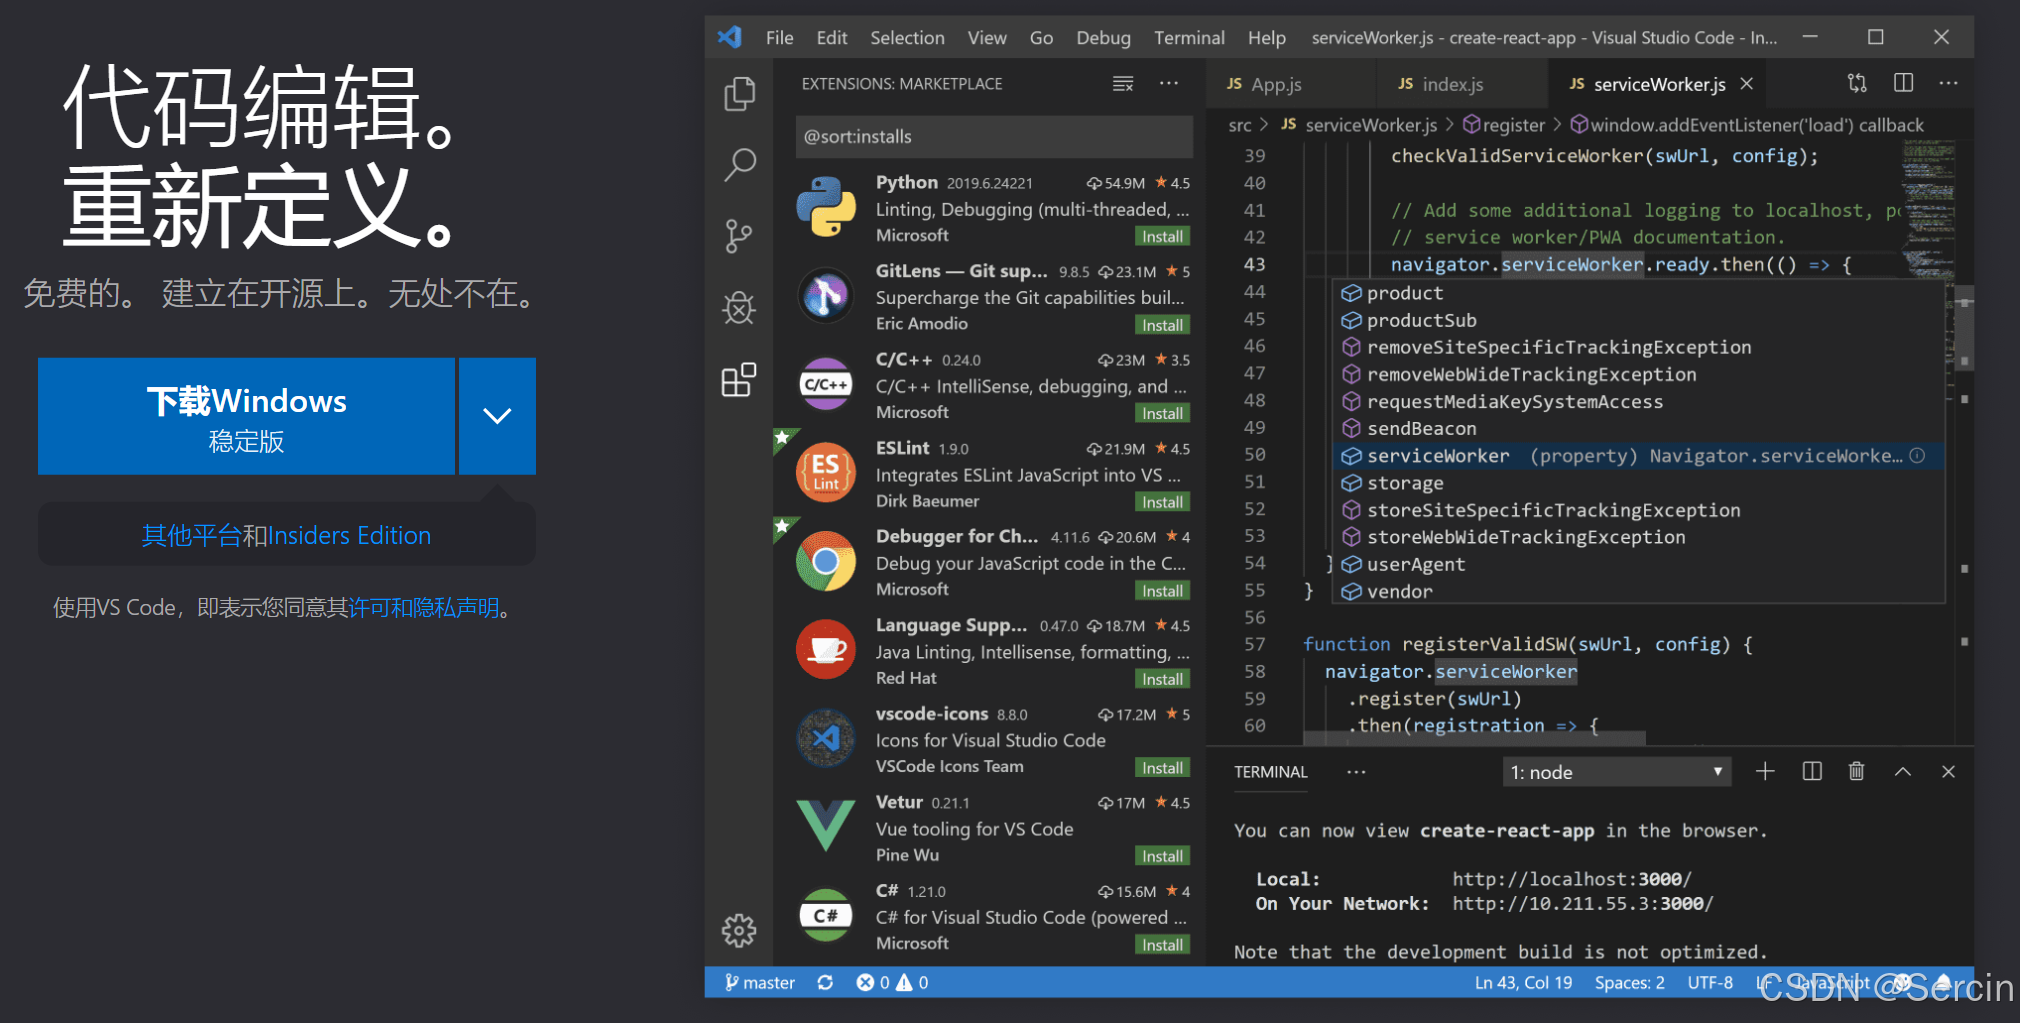Open the download options dropdown arrow
2020x1023 pixels.
pyautogui.click(x=497, y=416)
